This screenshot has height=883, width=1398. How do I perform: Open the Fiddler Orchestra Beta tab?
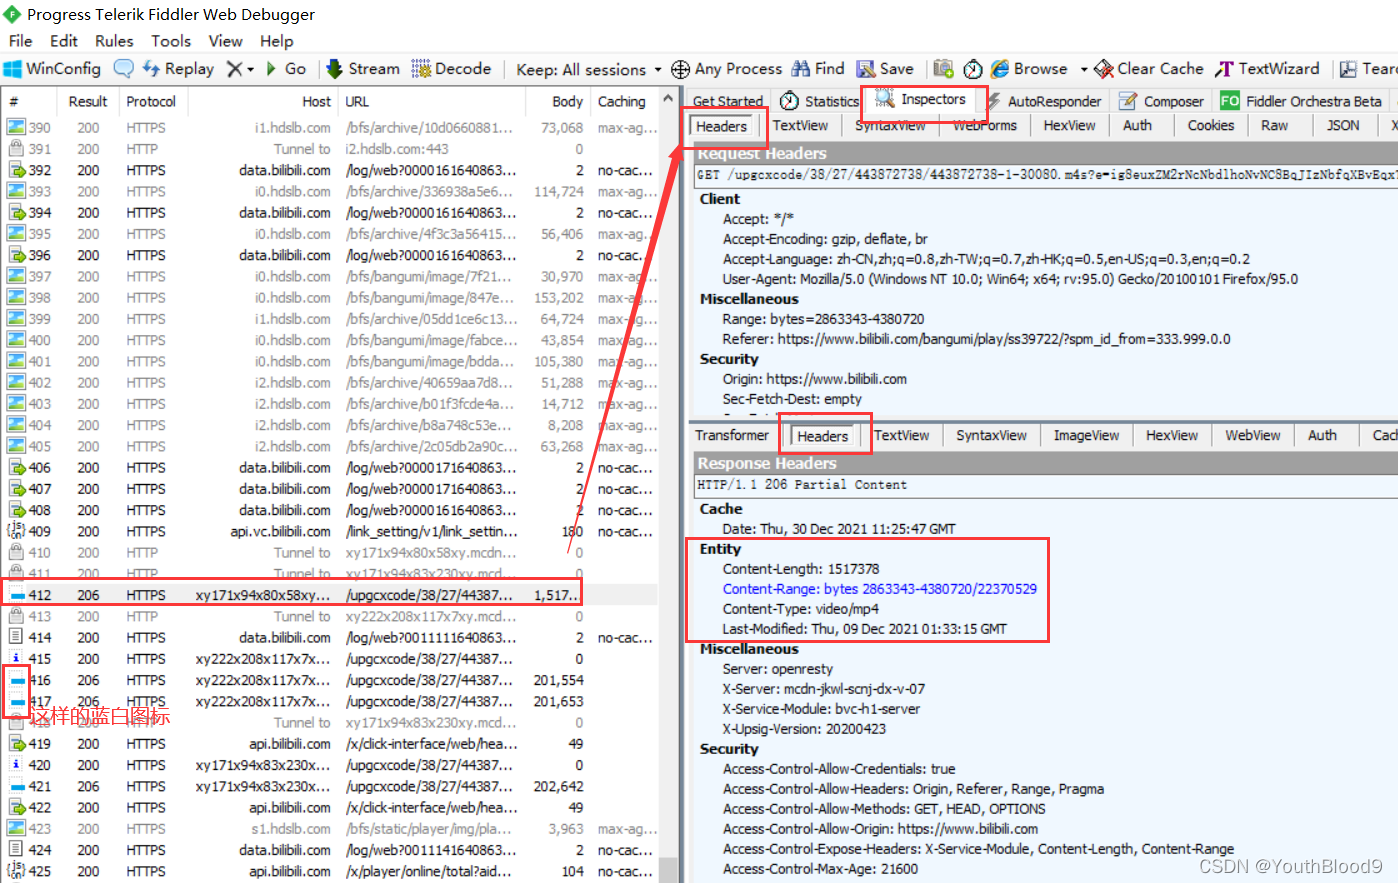1301,101
